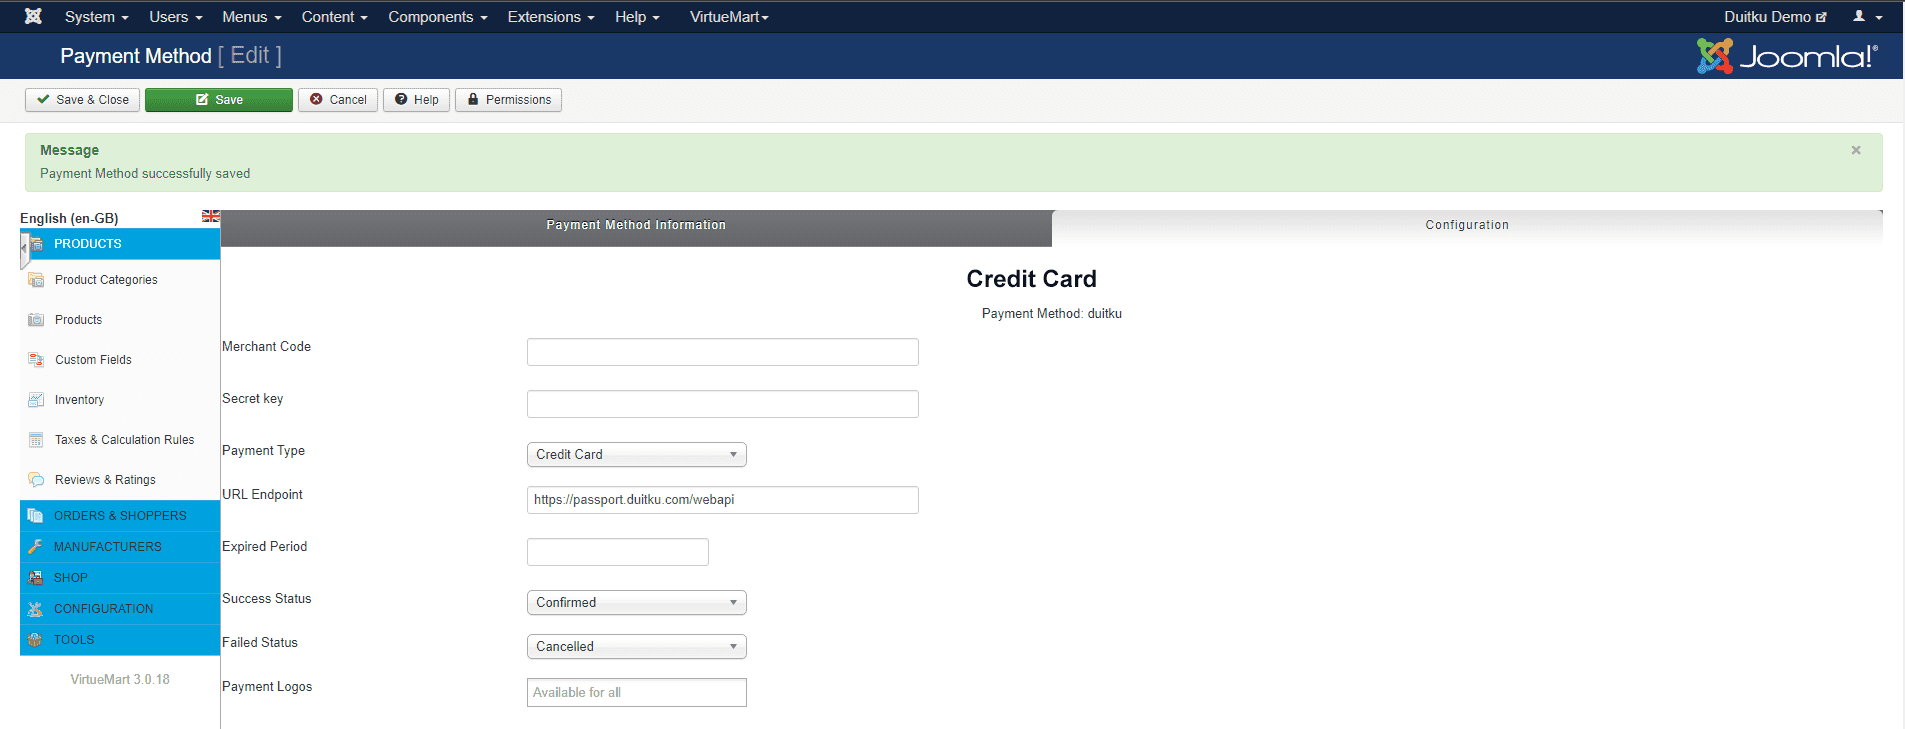Dismiss the success message with the X
Viewport: 1905px width, 729px height.
pyautogui.click(x=1856, y=150)
